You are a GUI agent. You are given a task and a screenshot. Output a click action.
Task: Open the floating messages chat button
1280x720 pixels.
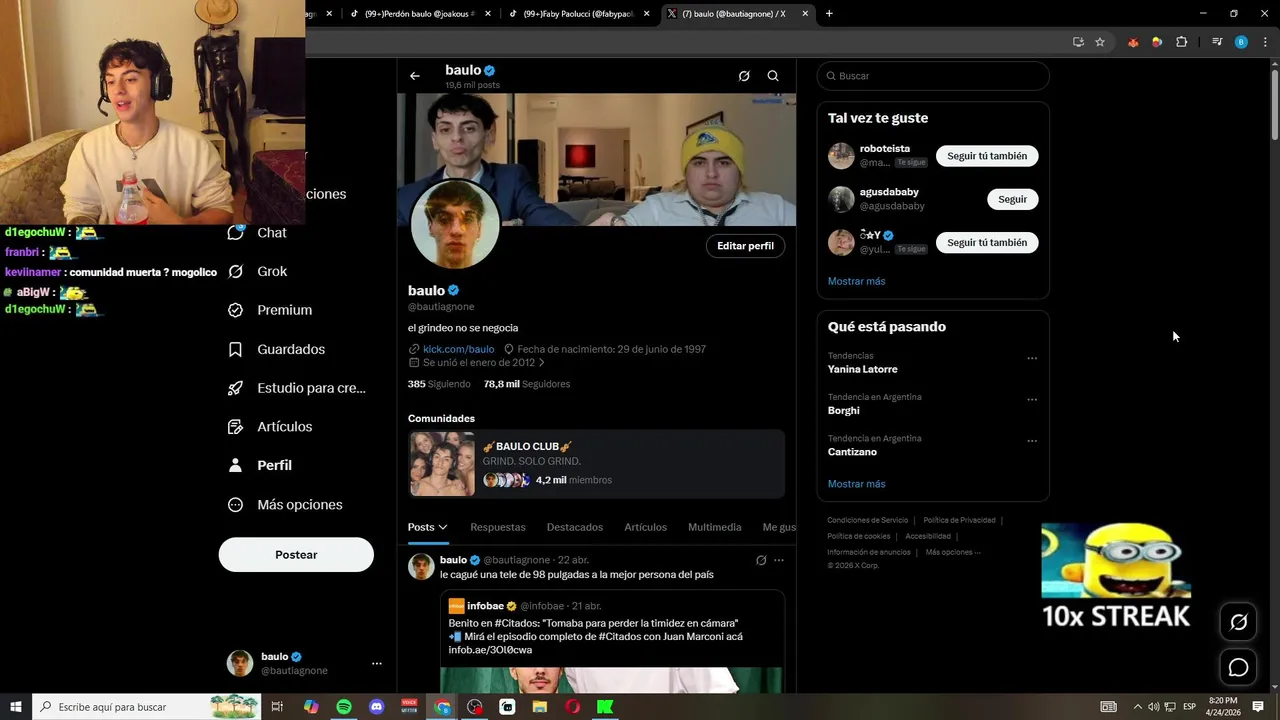click(x=1238, y=667)
